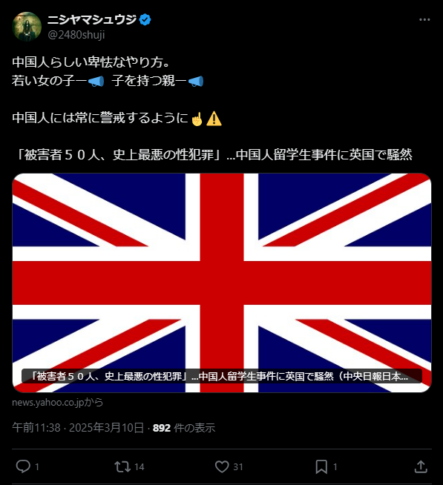The height and width of the screenshot is (485, 443).
Task: Bookmark this post
Action: [x=321, y=466]
